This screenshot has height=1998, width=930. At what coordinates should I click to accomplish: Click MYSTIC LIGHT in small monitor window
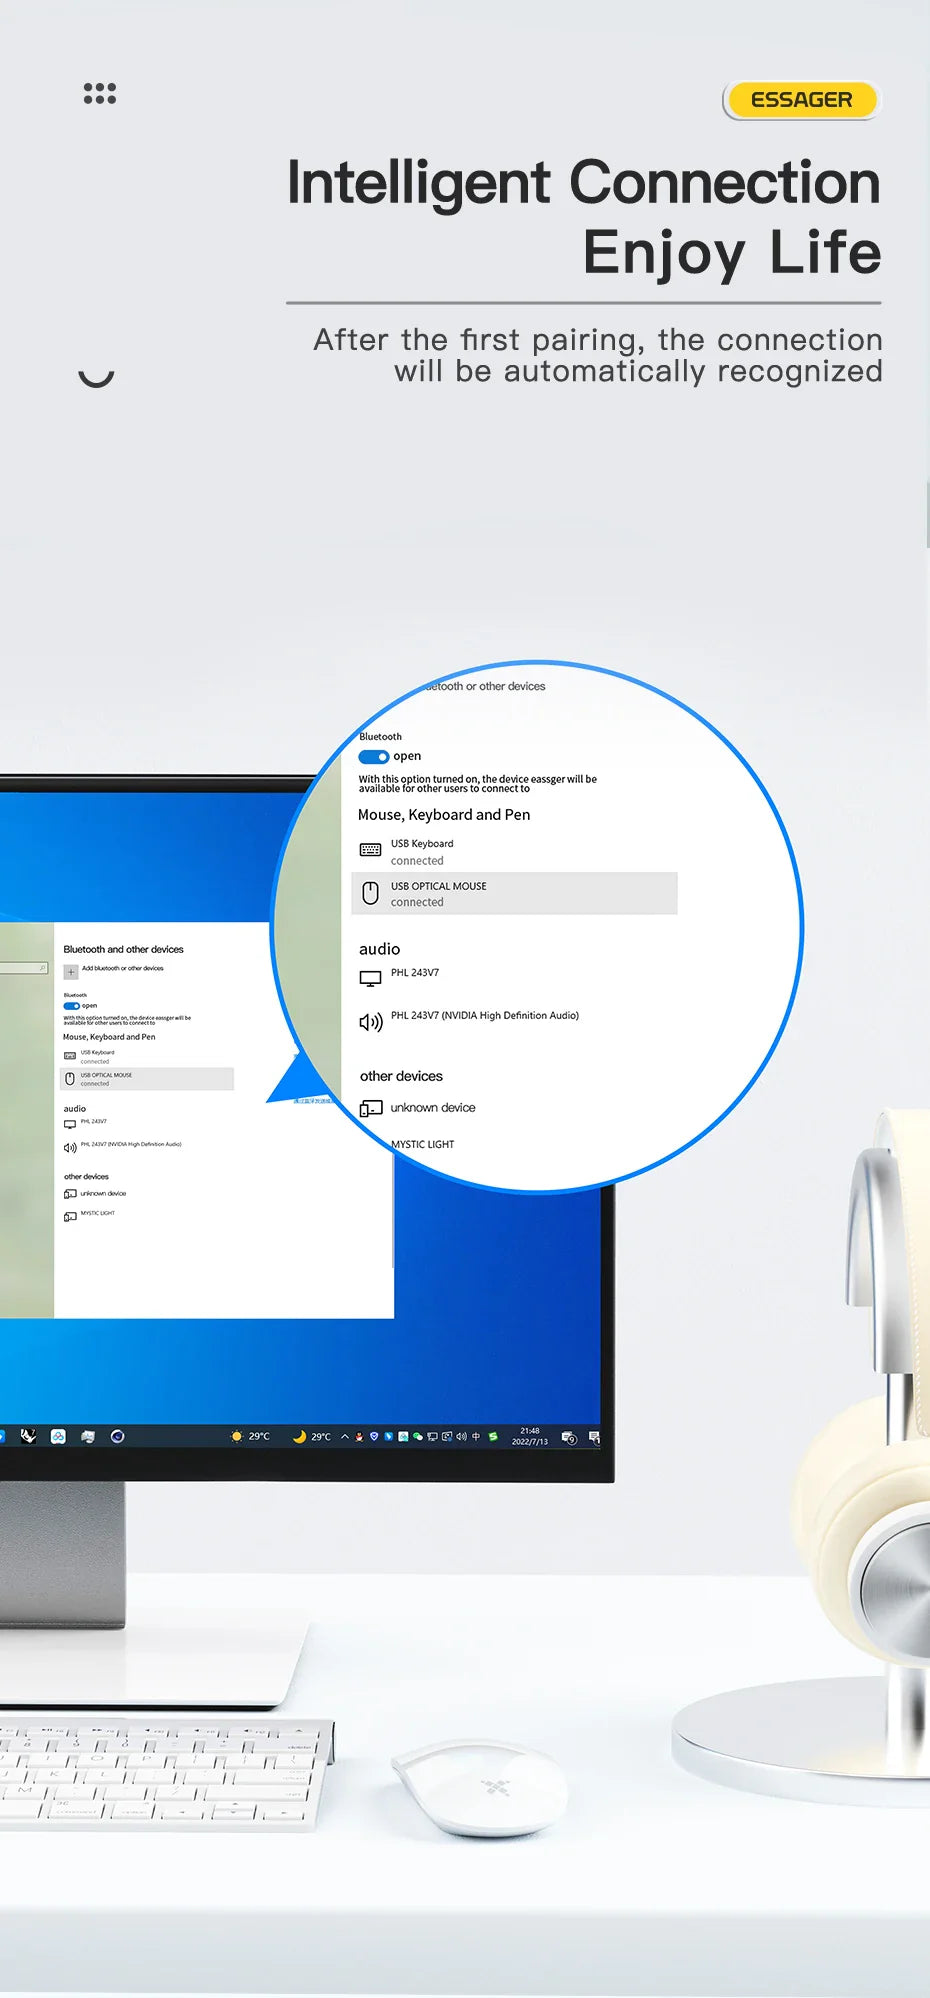(x=97, y=1214)
